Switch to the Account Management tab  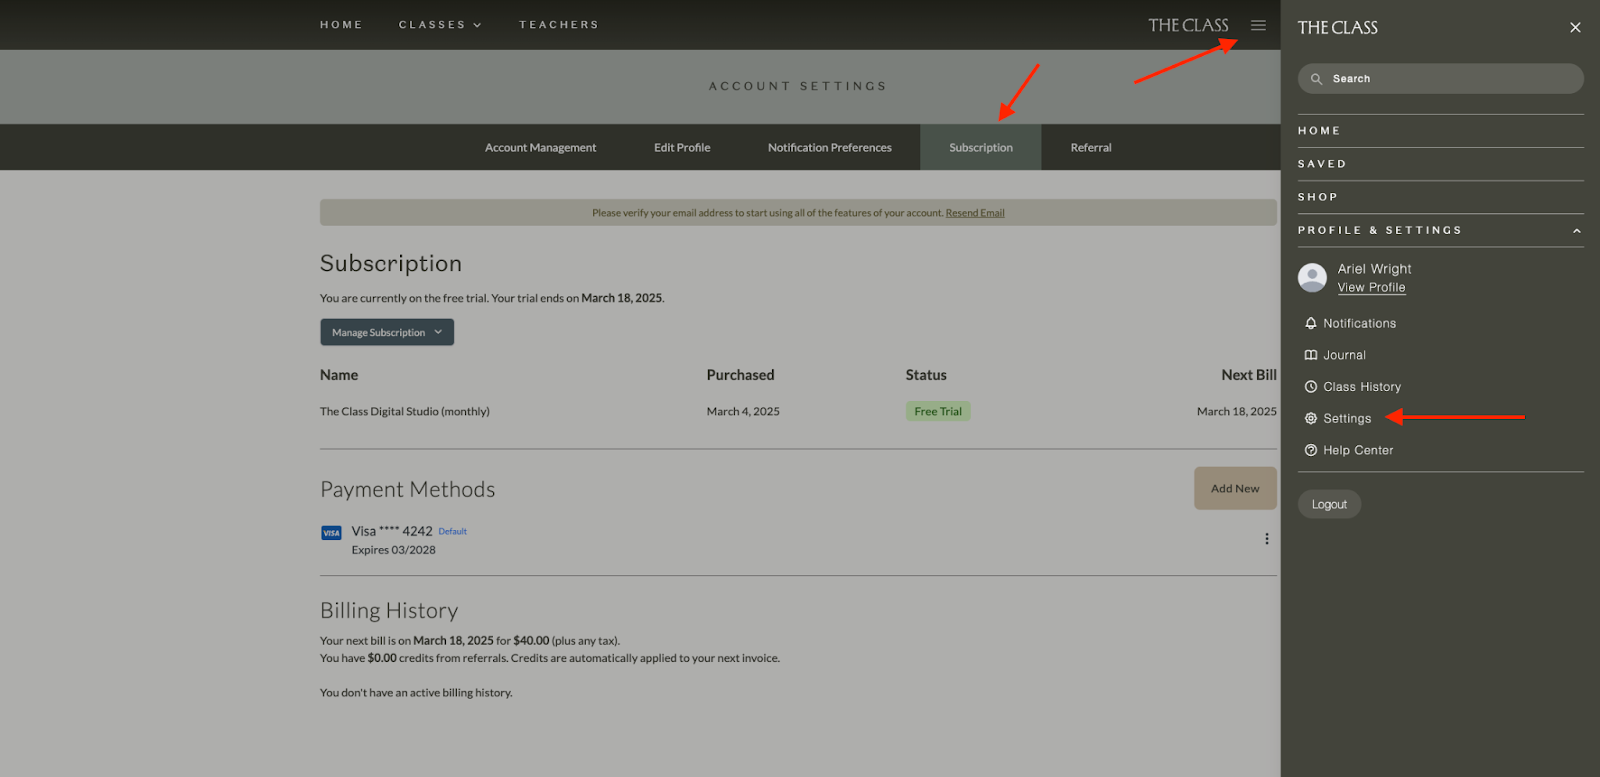(540, 148)
